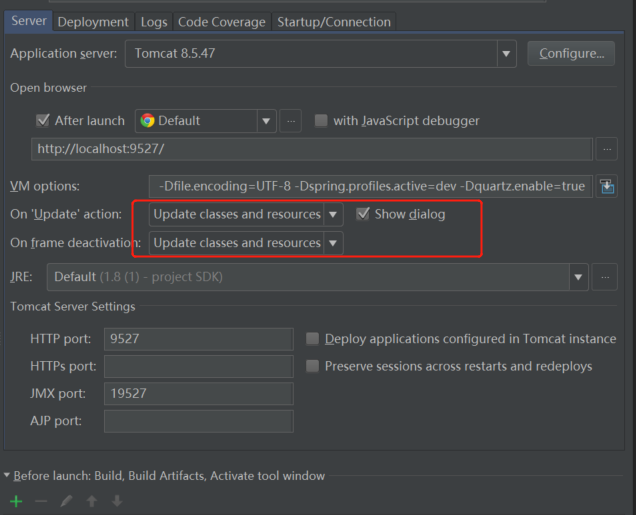Screen dimensions: 636x515
Task: Toggle the After launch checkbox
Action: click(x=43, y=120)
